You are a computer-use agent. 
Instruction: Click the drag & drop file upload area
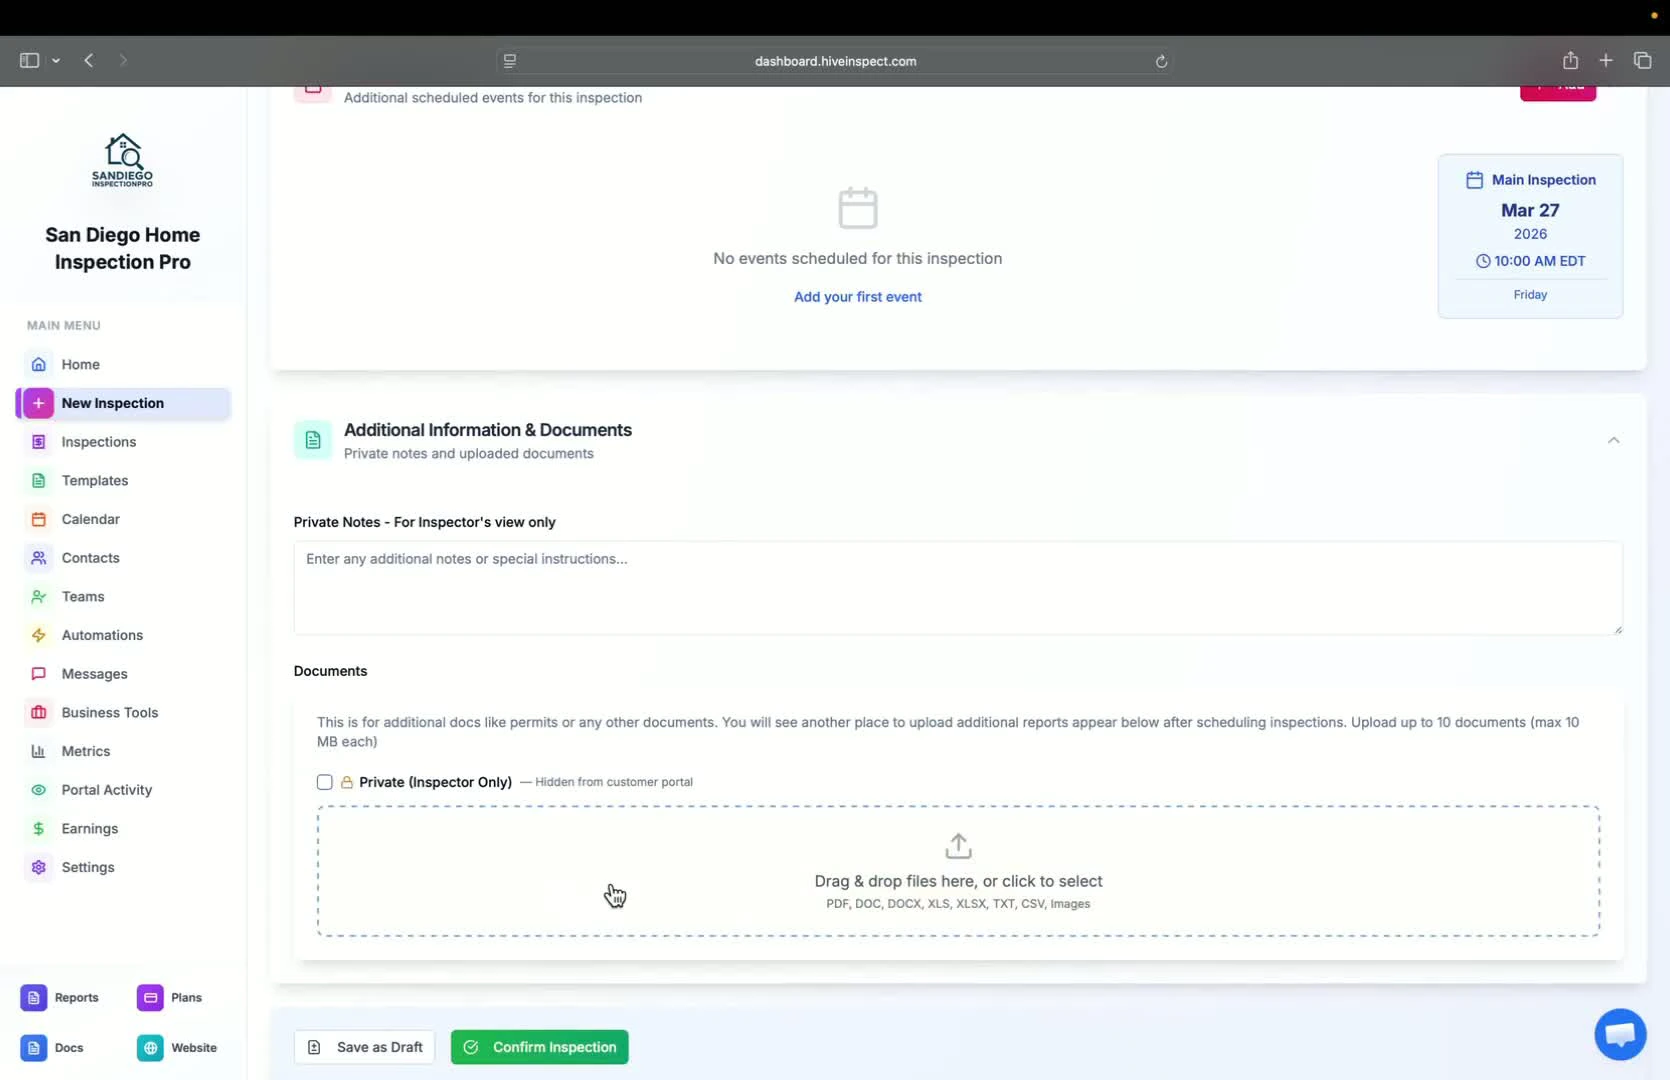tap(958, 871)
